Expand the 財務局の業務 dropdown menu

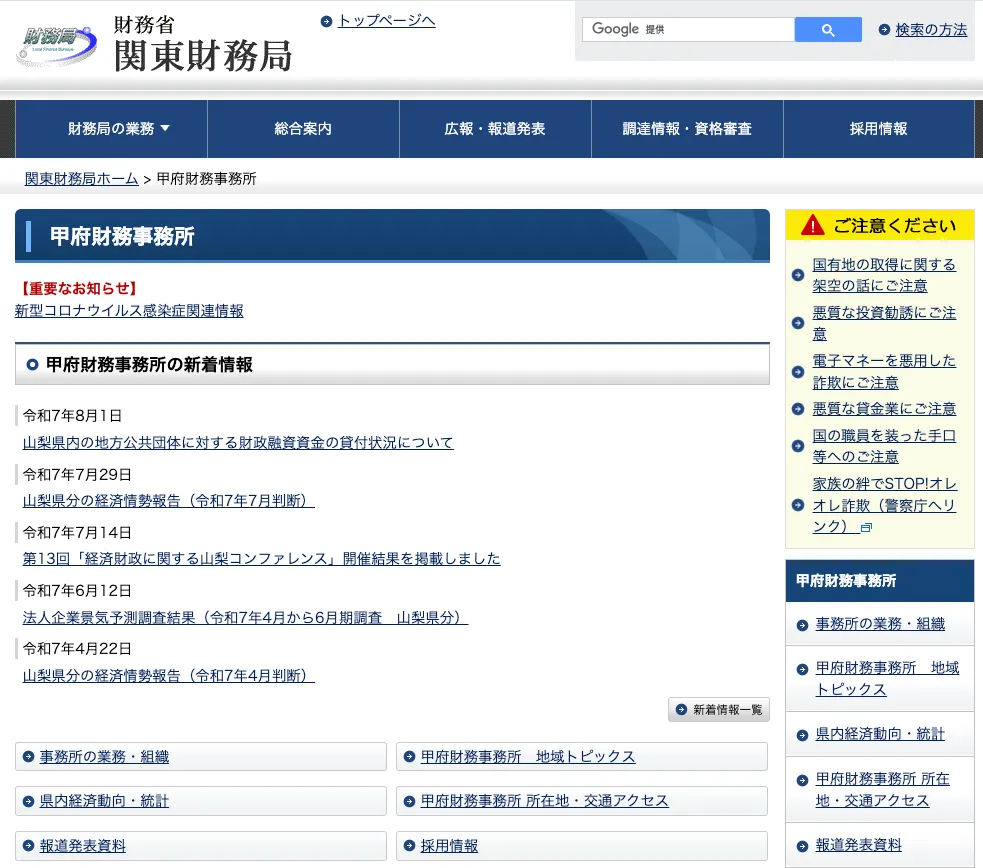118,129
